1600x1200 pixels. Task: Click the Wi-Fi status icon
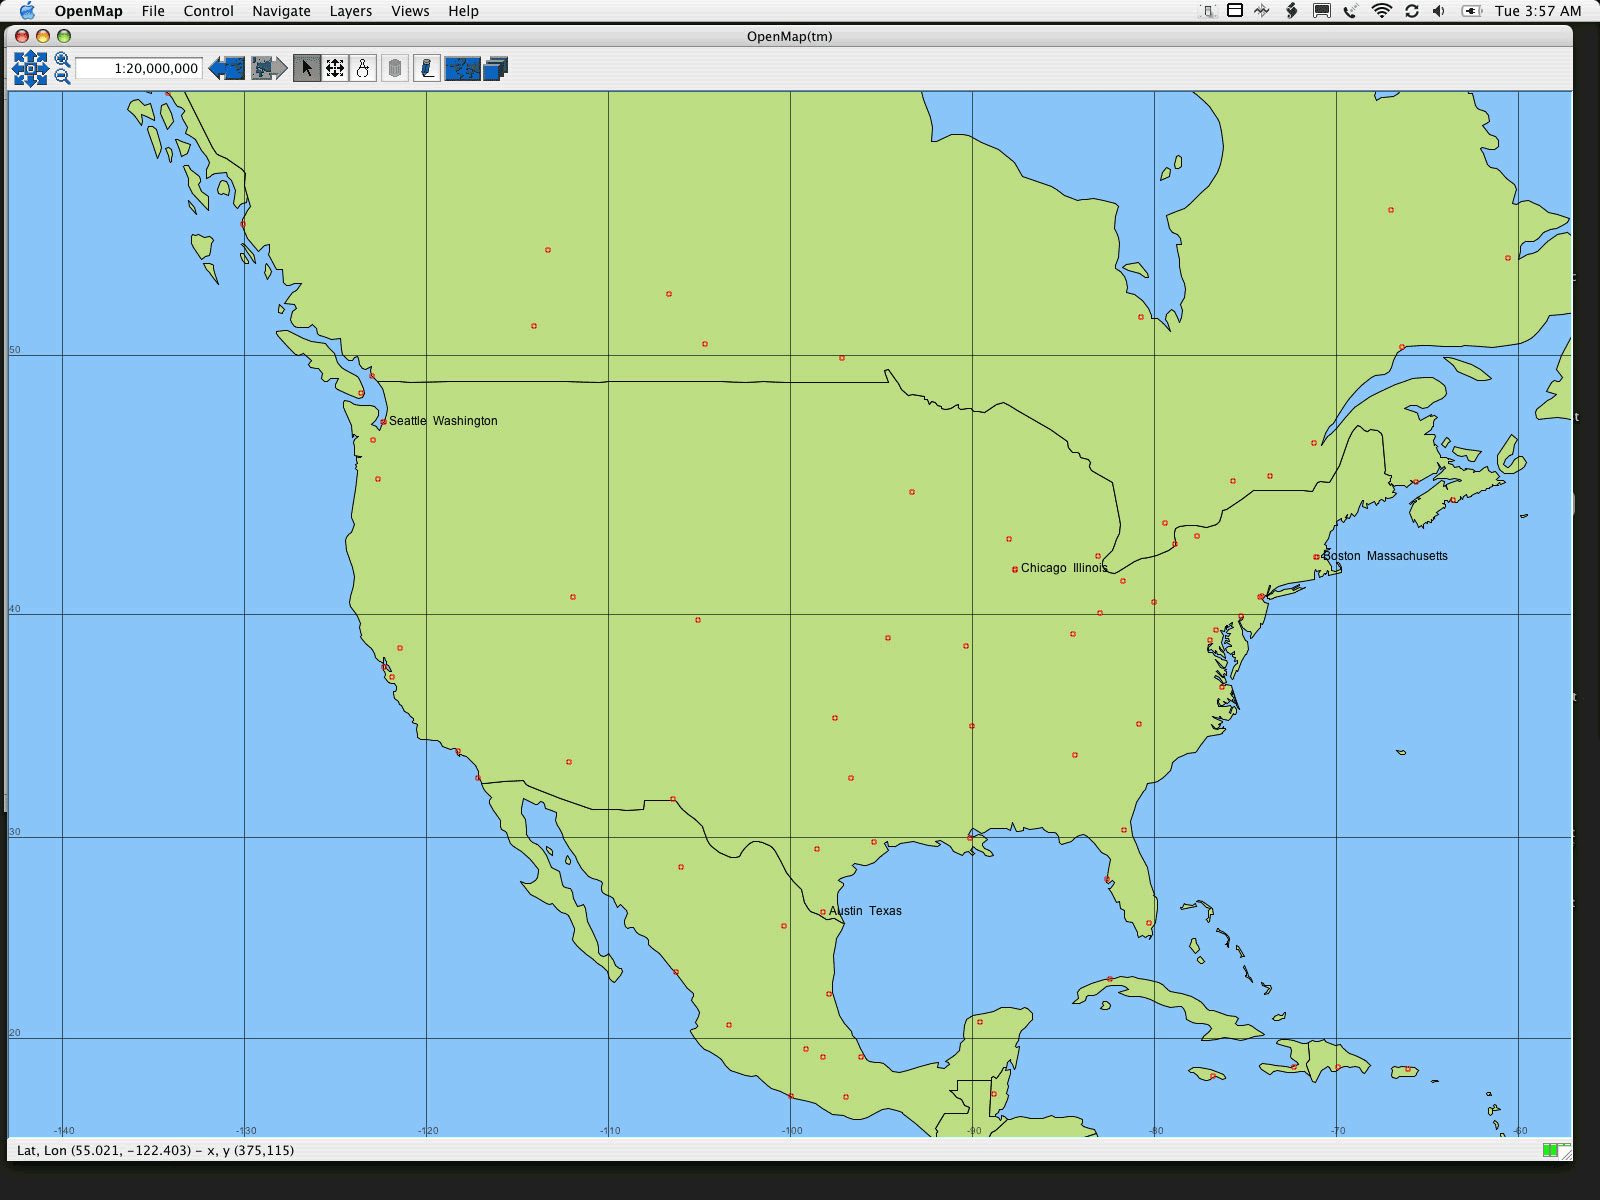(1382, 11)
